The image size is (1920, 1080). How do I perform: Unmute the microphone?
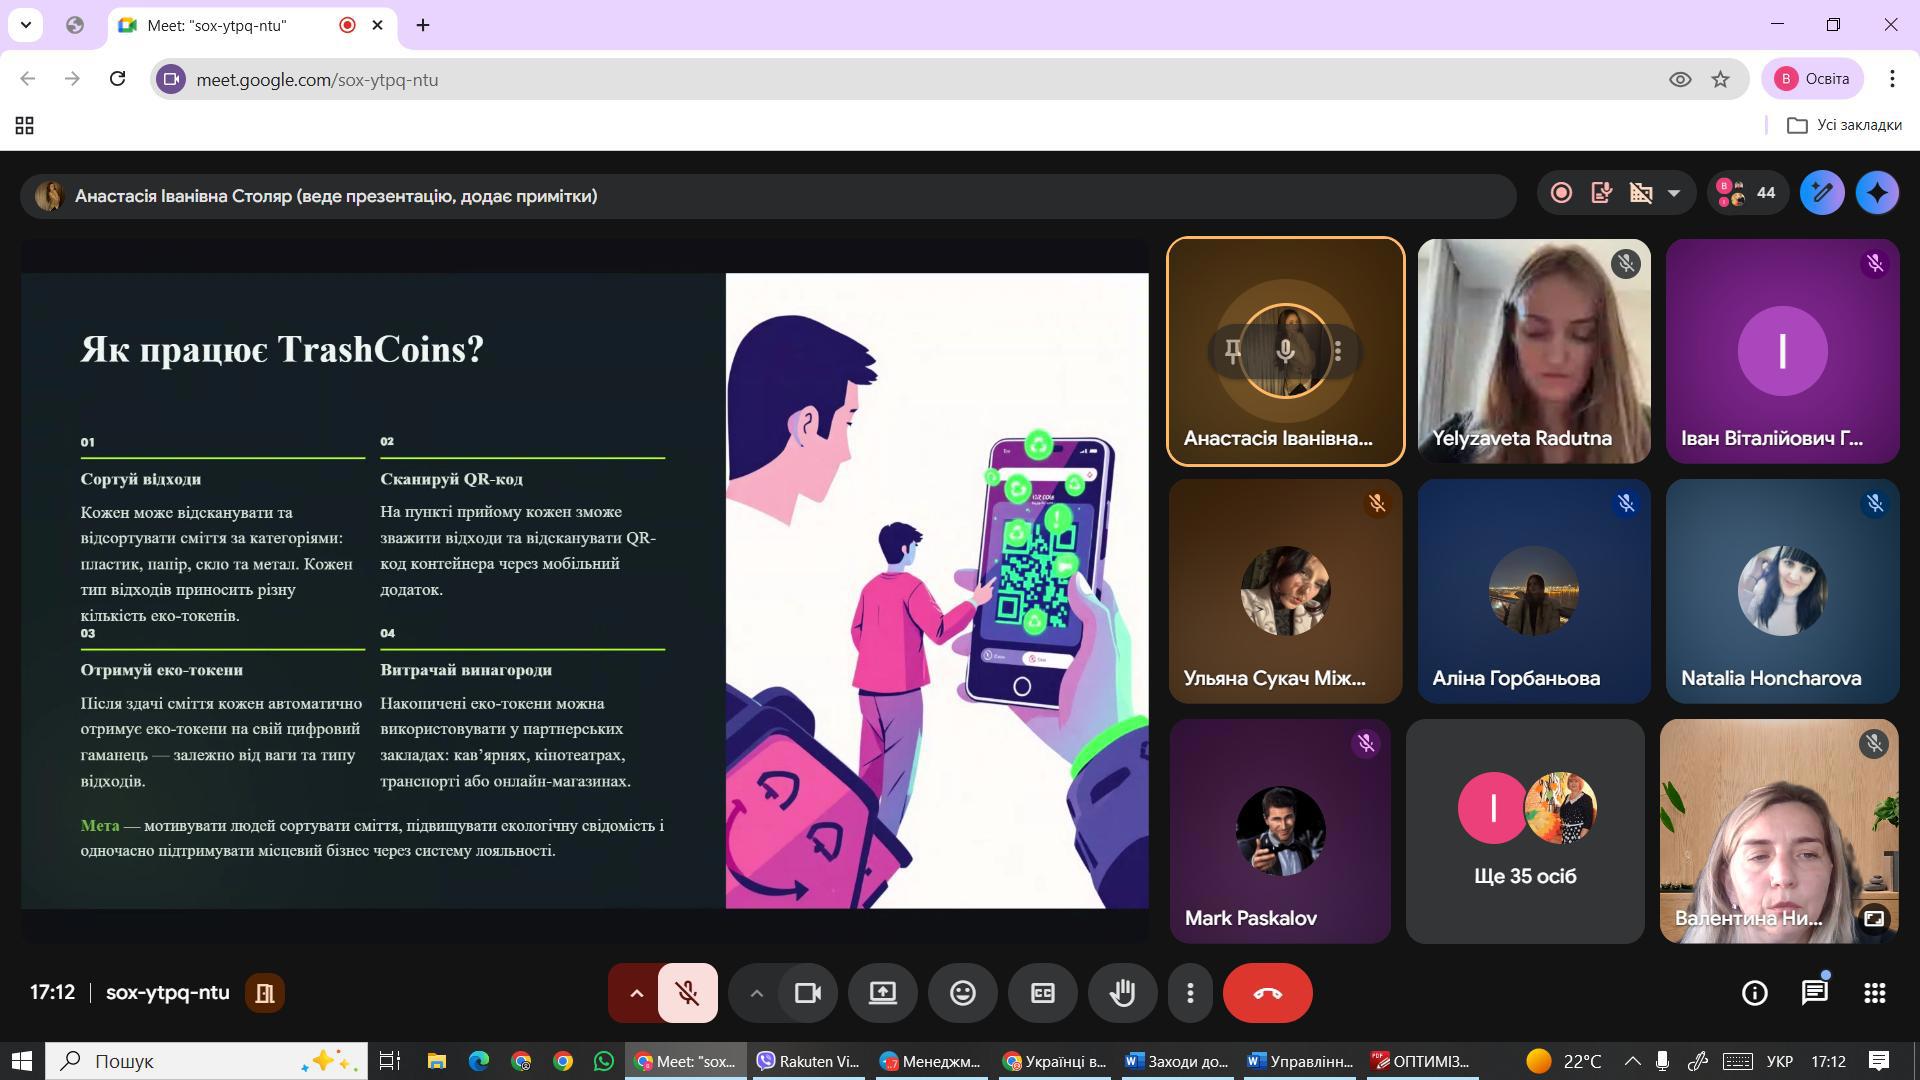coord(687,993)
